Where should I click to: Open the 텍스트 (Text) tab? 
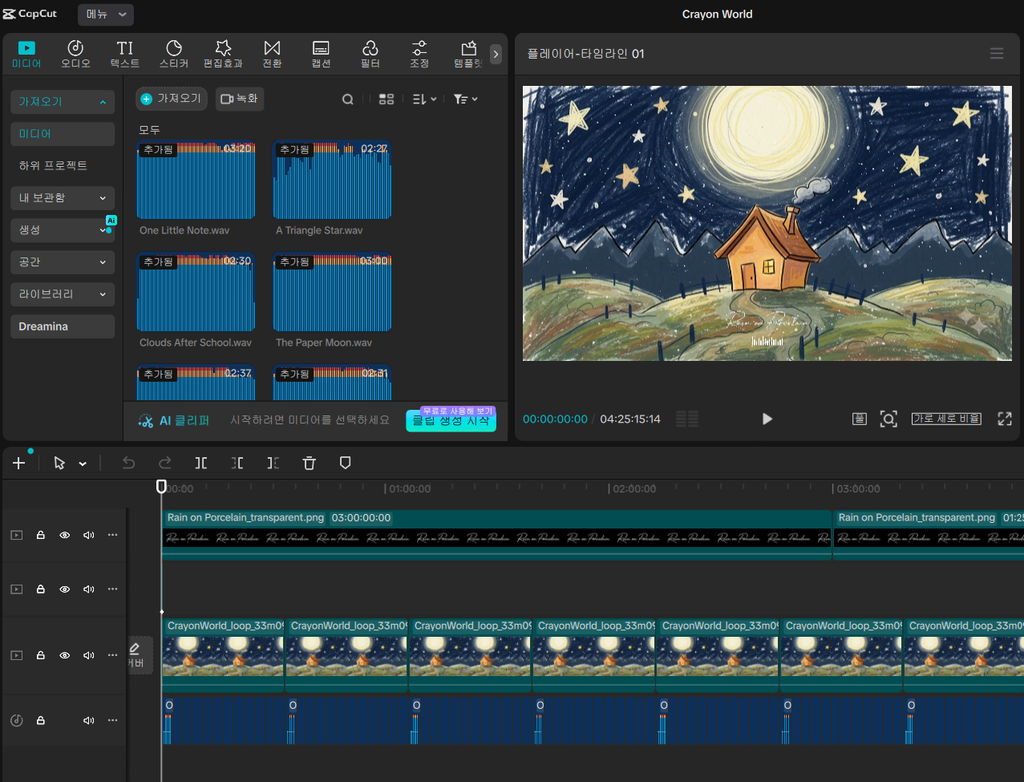125,54
